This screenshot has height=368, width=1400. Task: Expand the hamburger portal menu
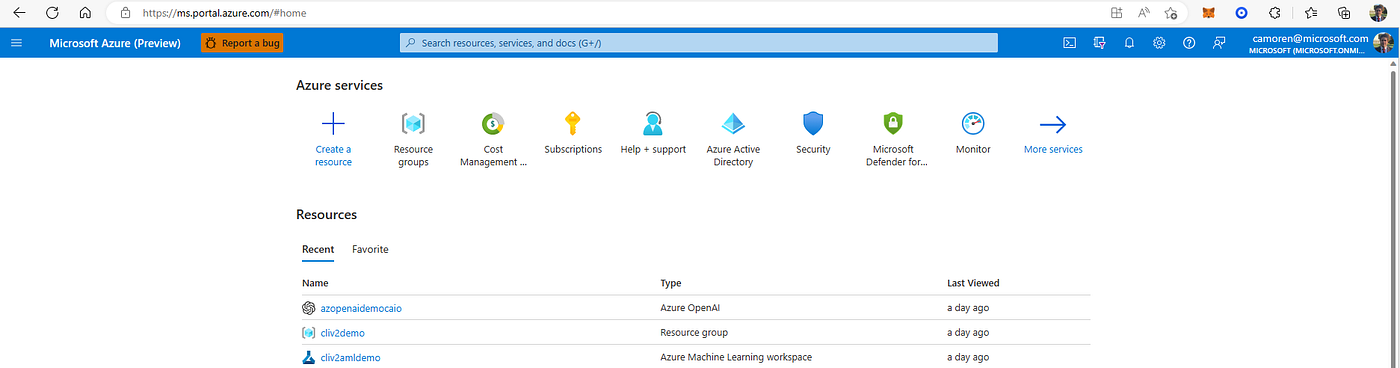click(16, 43)
